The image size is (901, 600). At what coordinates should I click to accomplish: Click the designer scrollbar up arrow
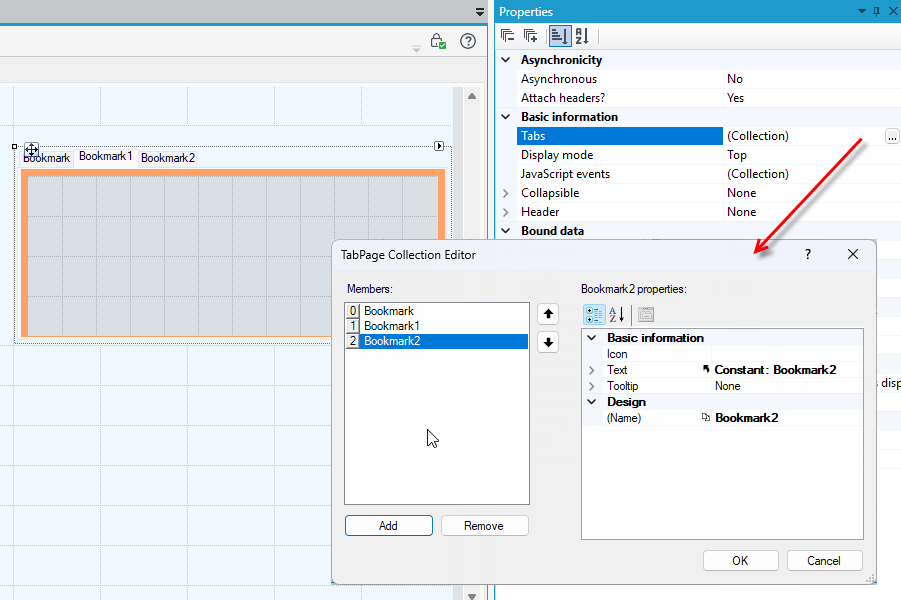[472, 96]
